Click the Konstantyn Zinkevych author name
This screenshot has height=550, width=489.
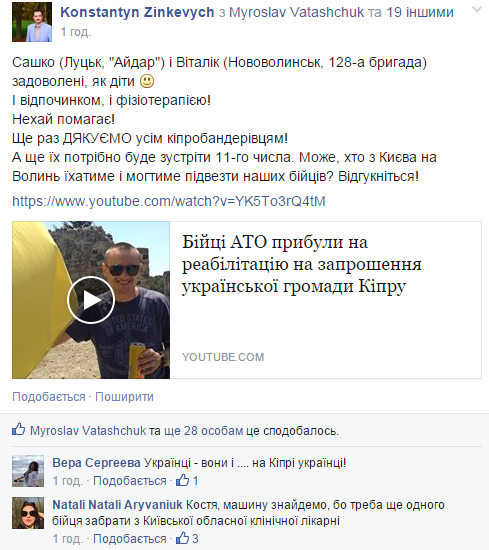coord(137,12)
